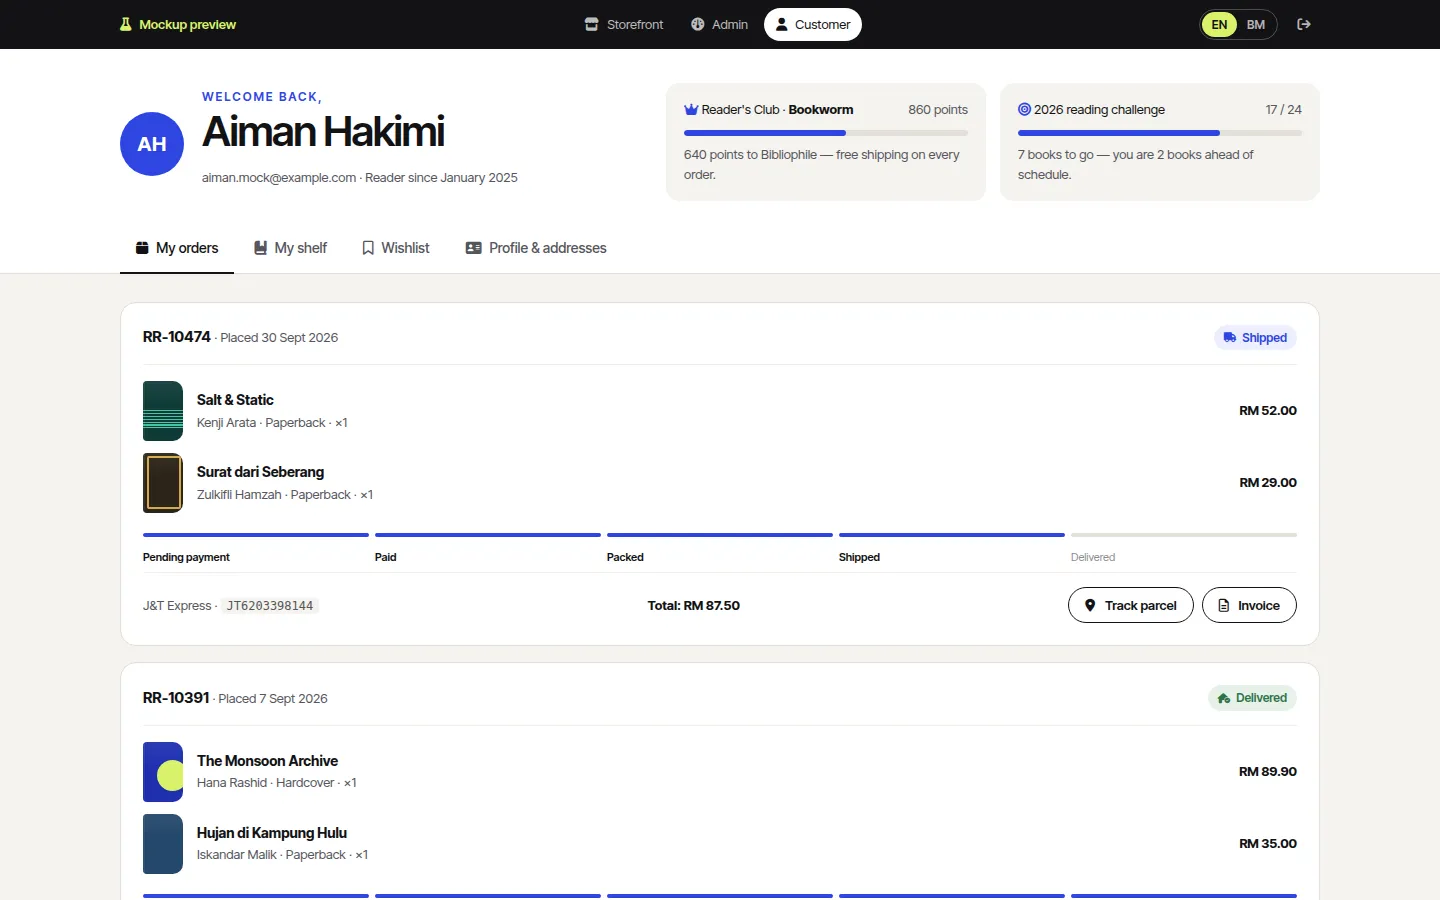Select the Customer view pill
The height and width of the screenshot is (900, 1440).
[813, 24]
